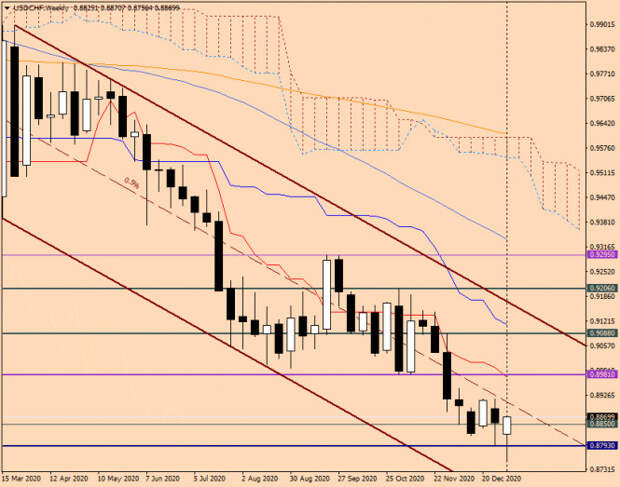This screenshot has width=620, height=487.
Task: Click the 0.89265 price scale label
Action: (603, 395)
